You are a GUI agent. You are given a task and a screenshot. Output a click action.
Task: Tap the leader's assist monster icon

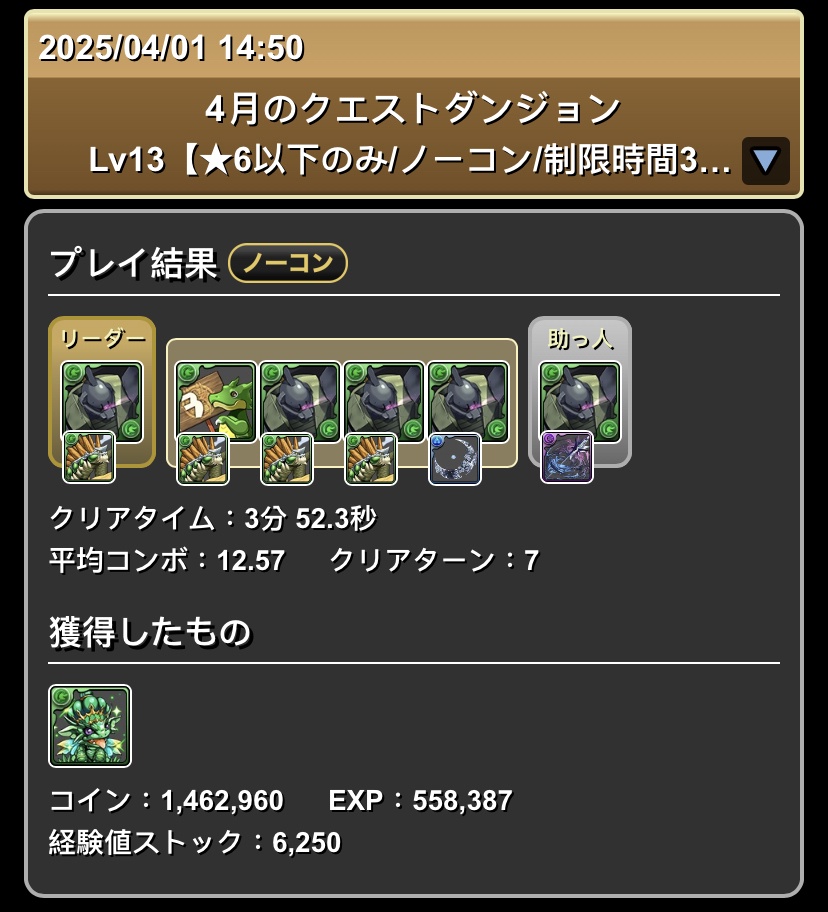88,458
